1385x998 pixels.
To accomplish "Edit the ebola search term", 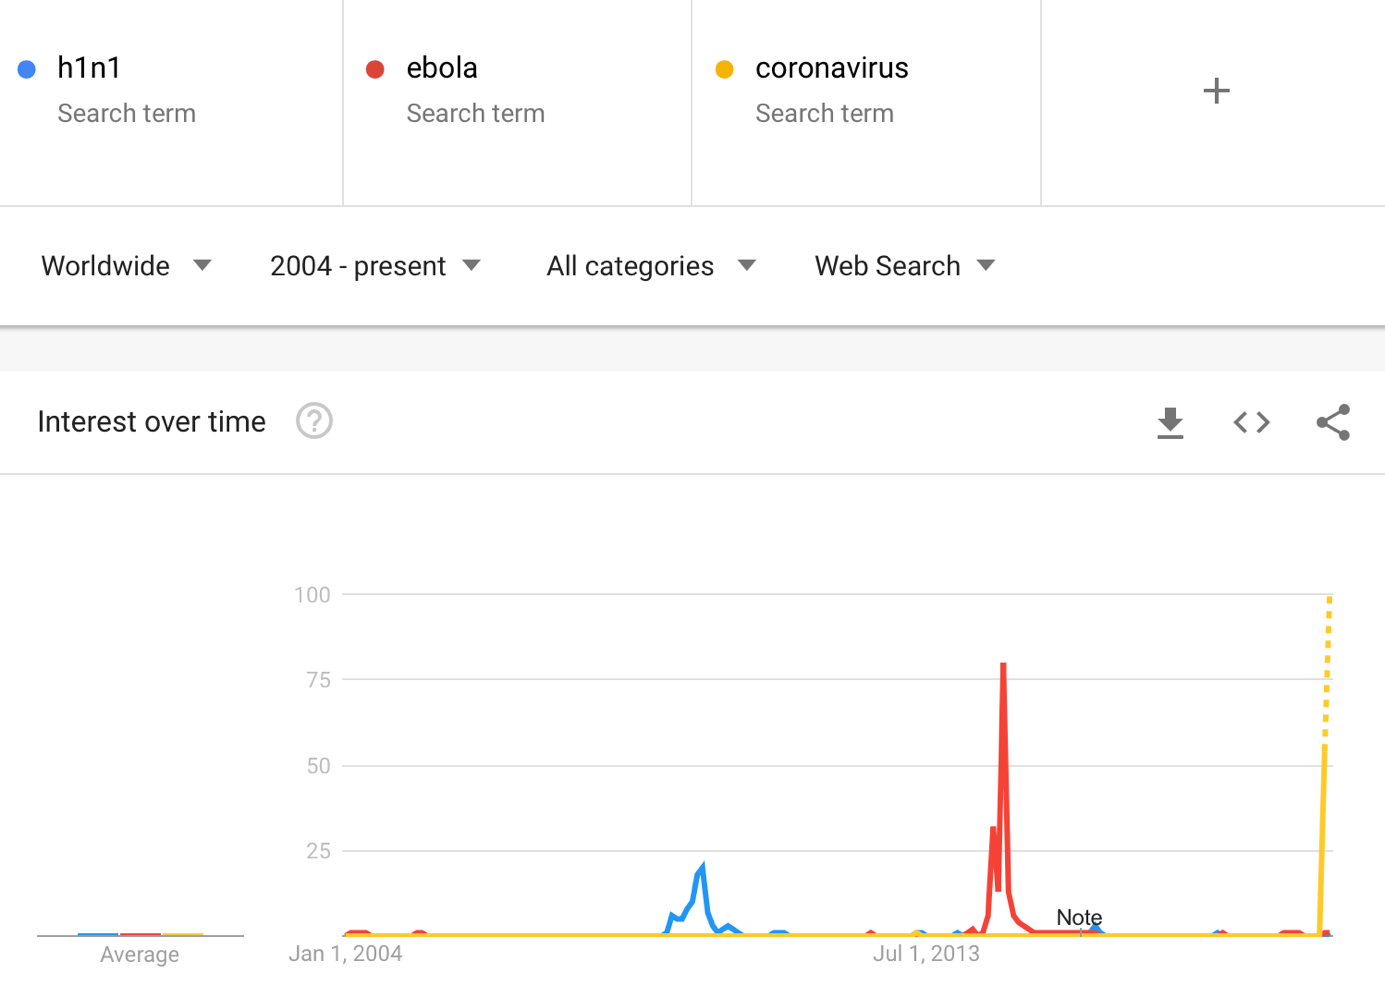I will coord(442,68).
